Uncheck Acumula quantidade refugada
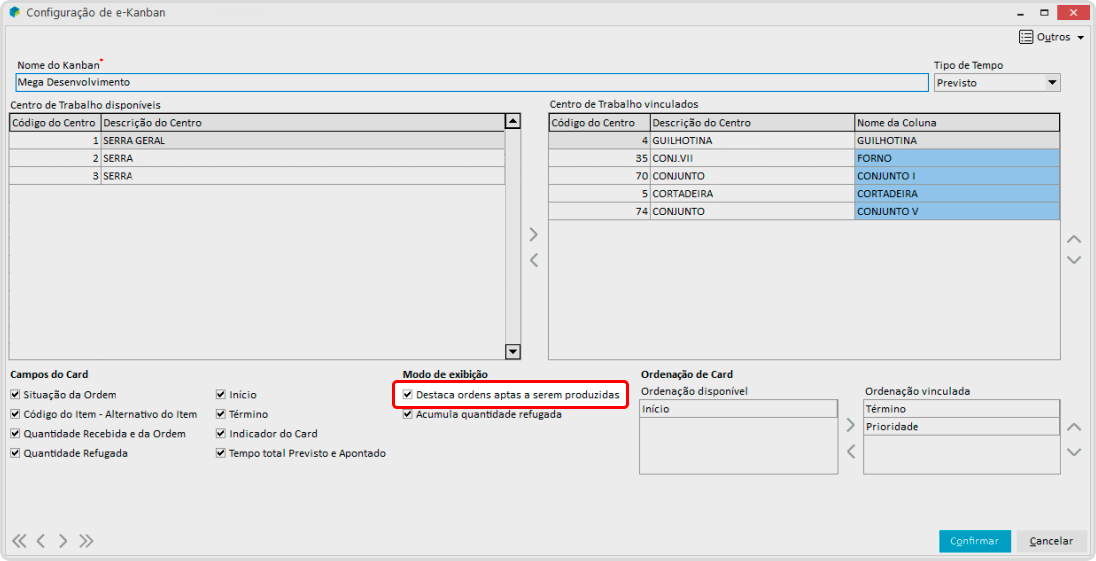Screen dimensions: 1096x561 [408, 414]
